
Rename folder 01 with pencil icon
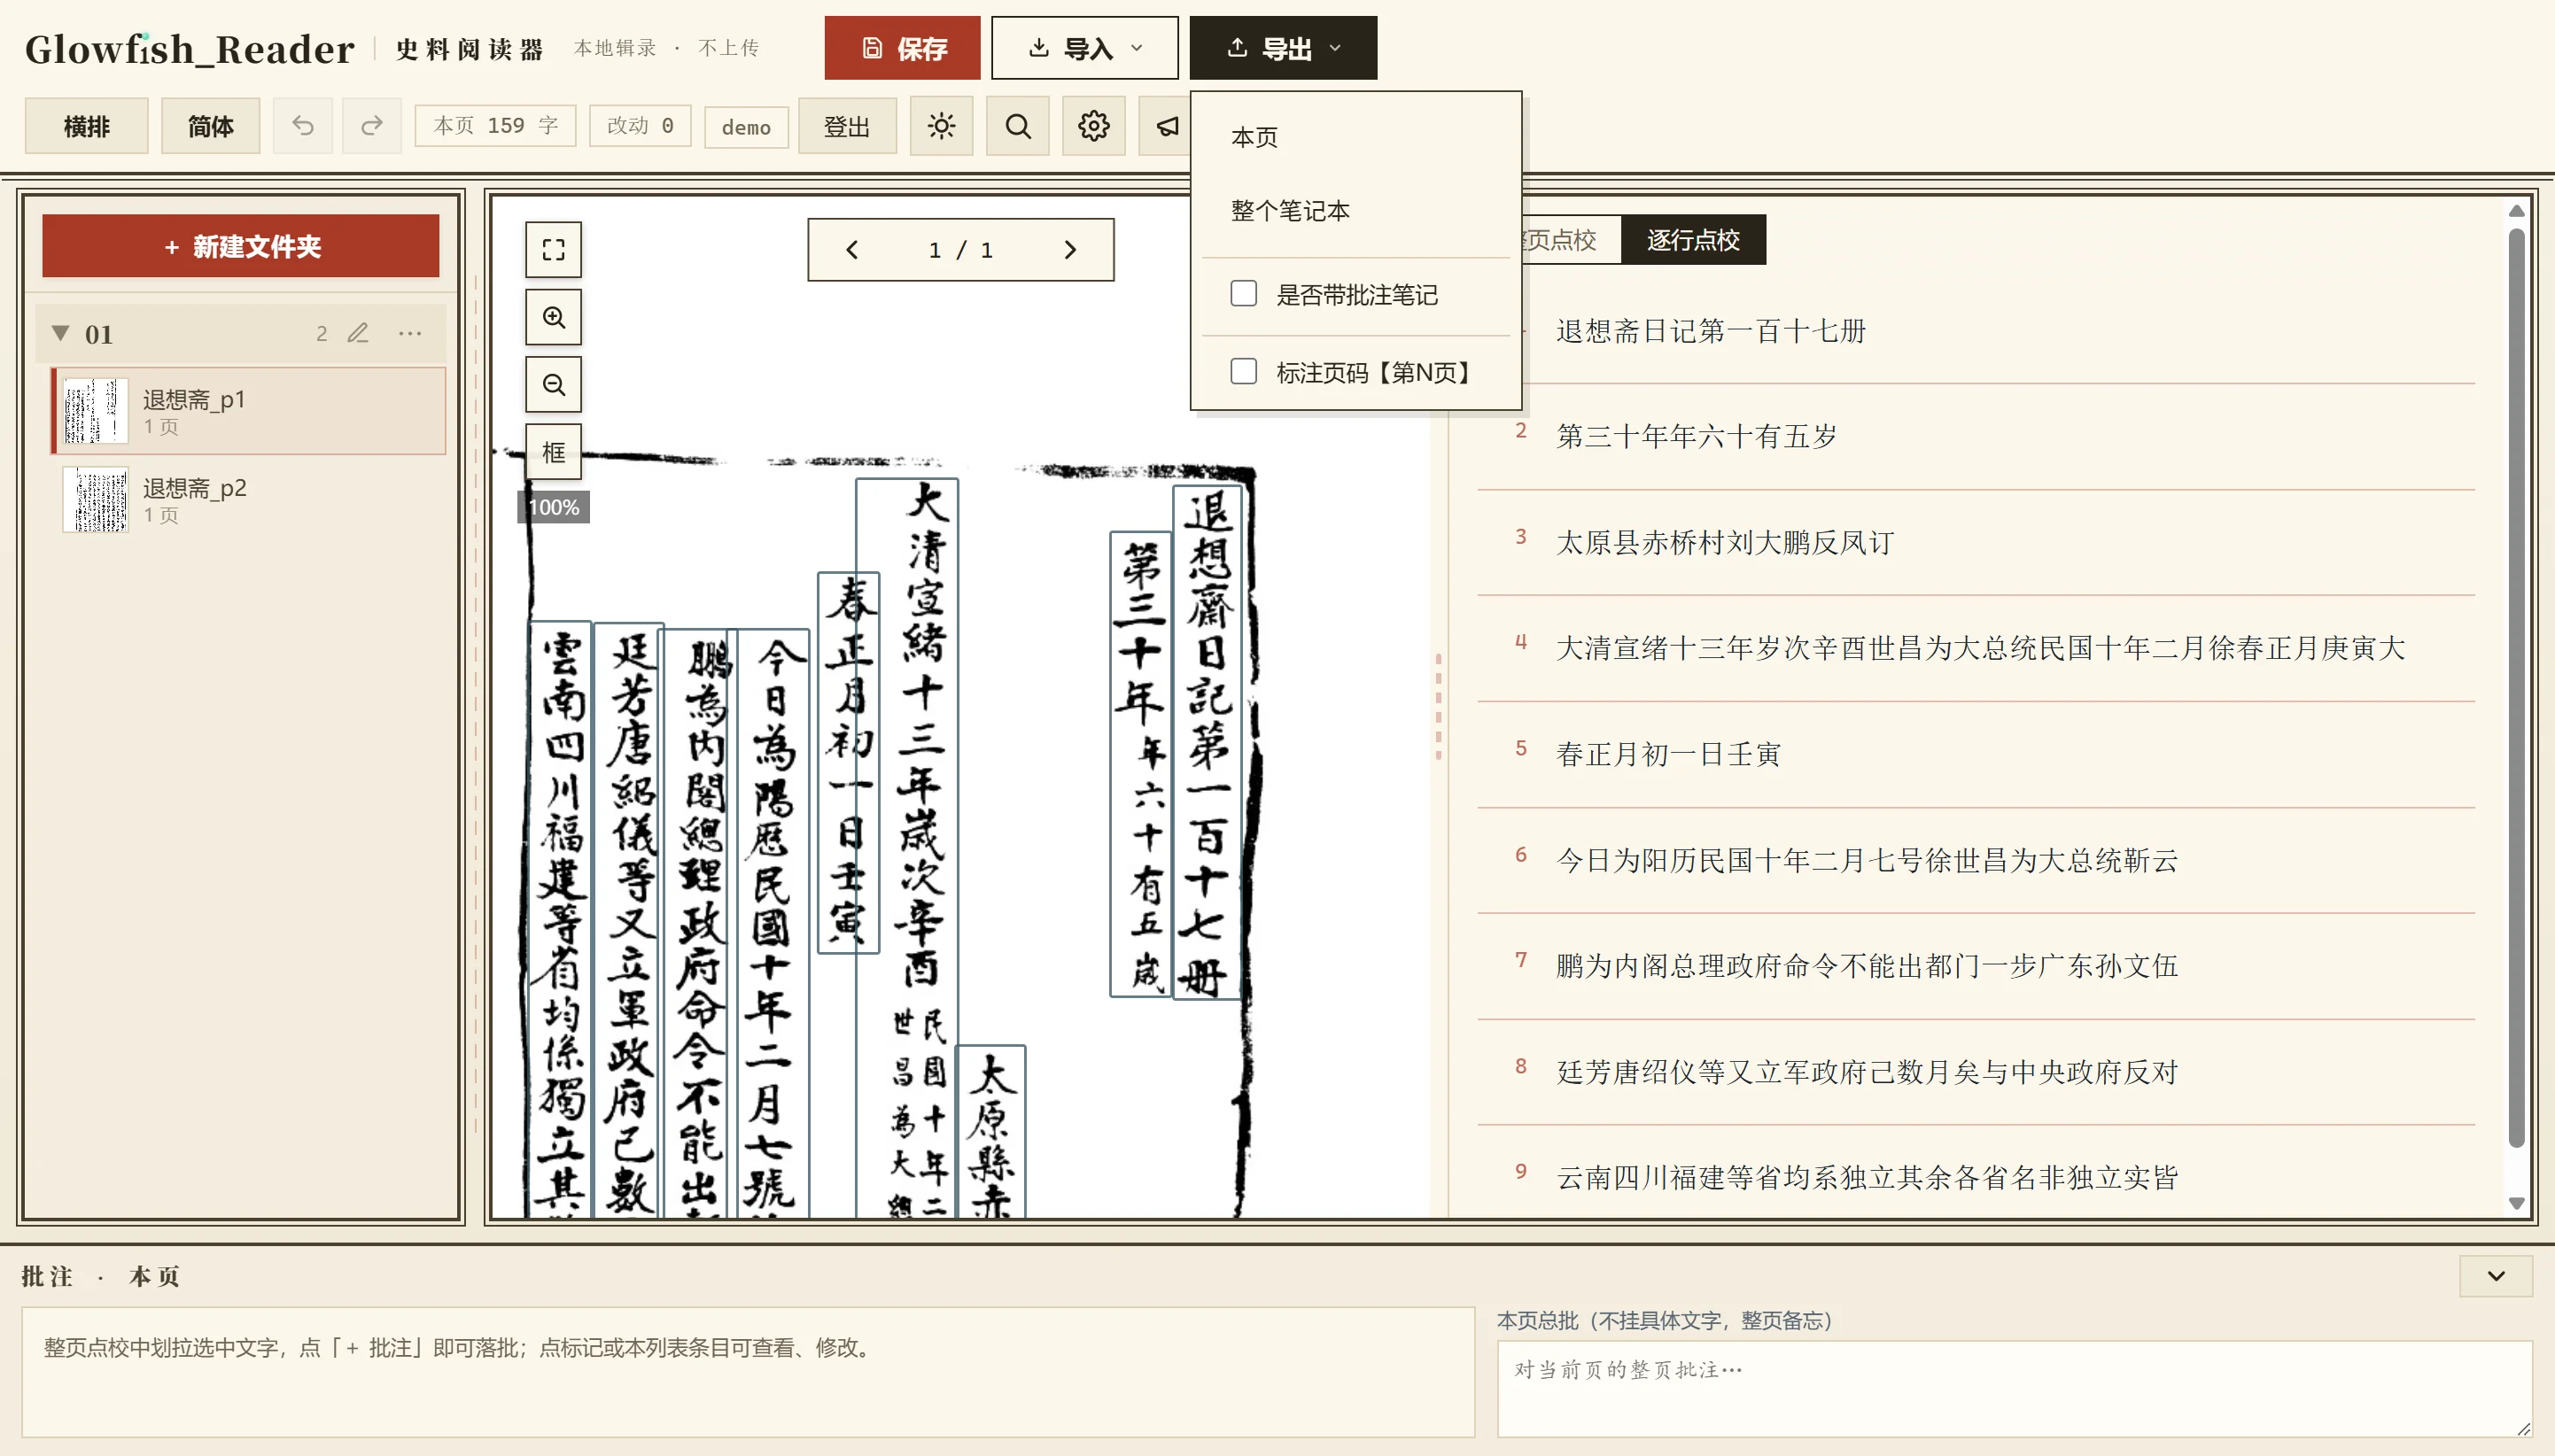point(358,333)
